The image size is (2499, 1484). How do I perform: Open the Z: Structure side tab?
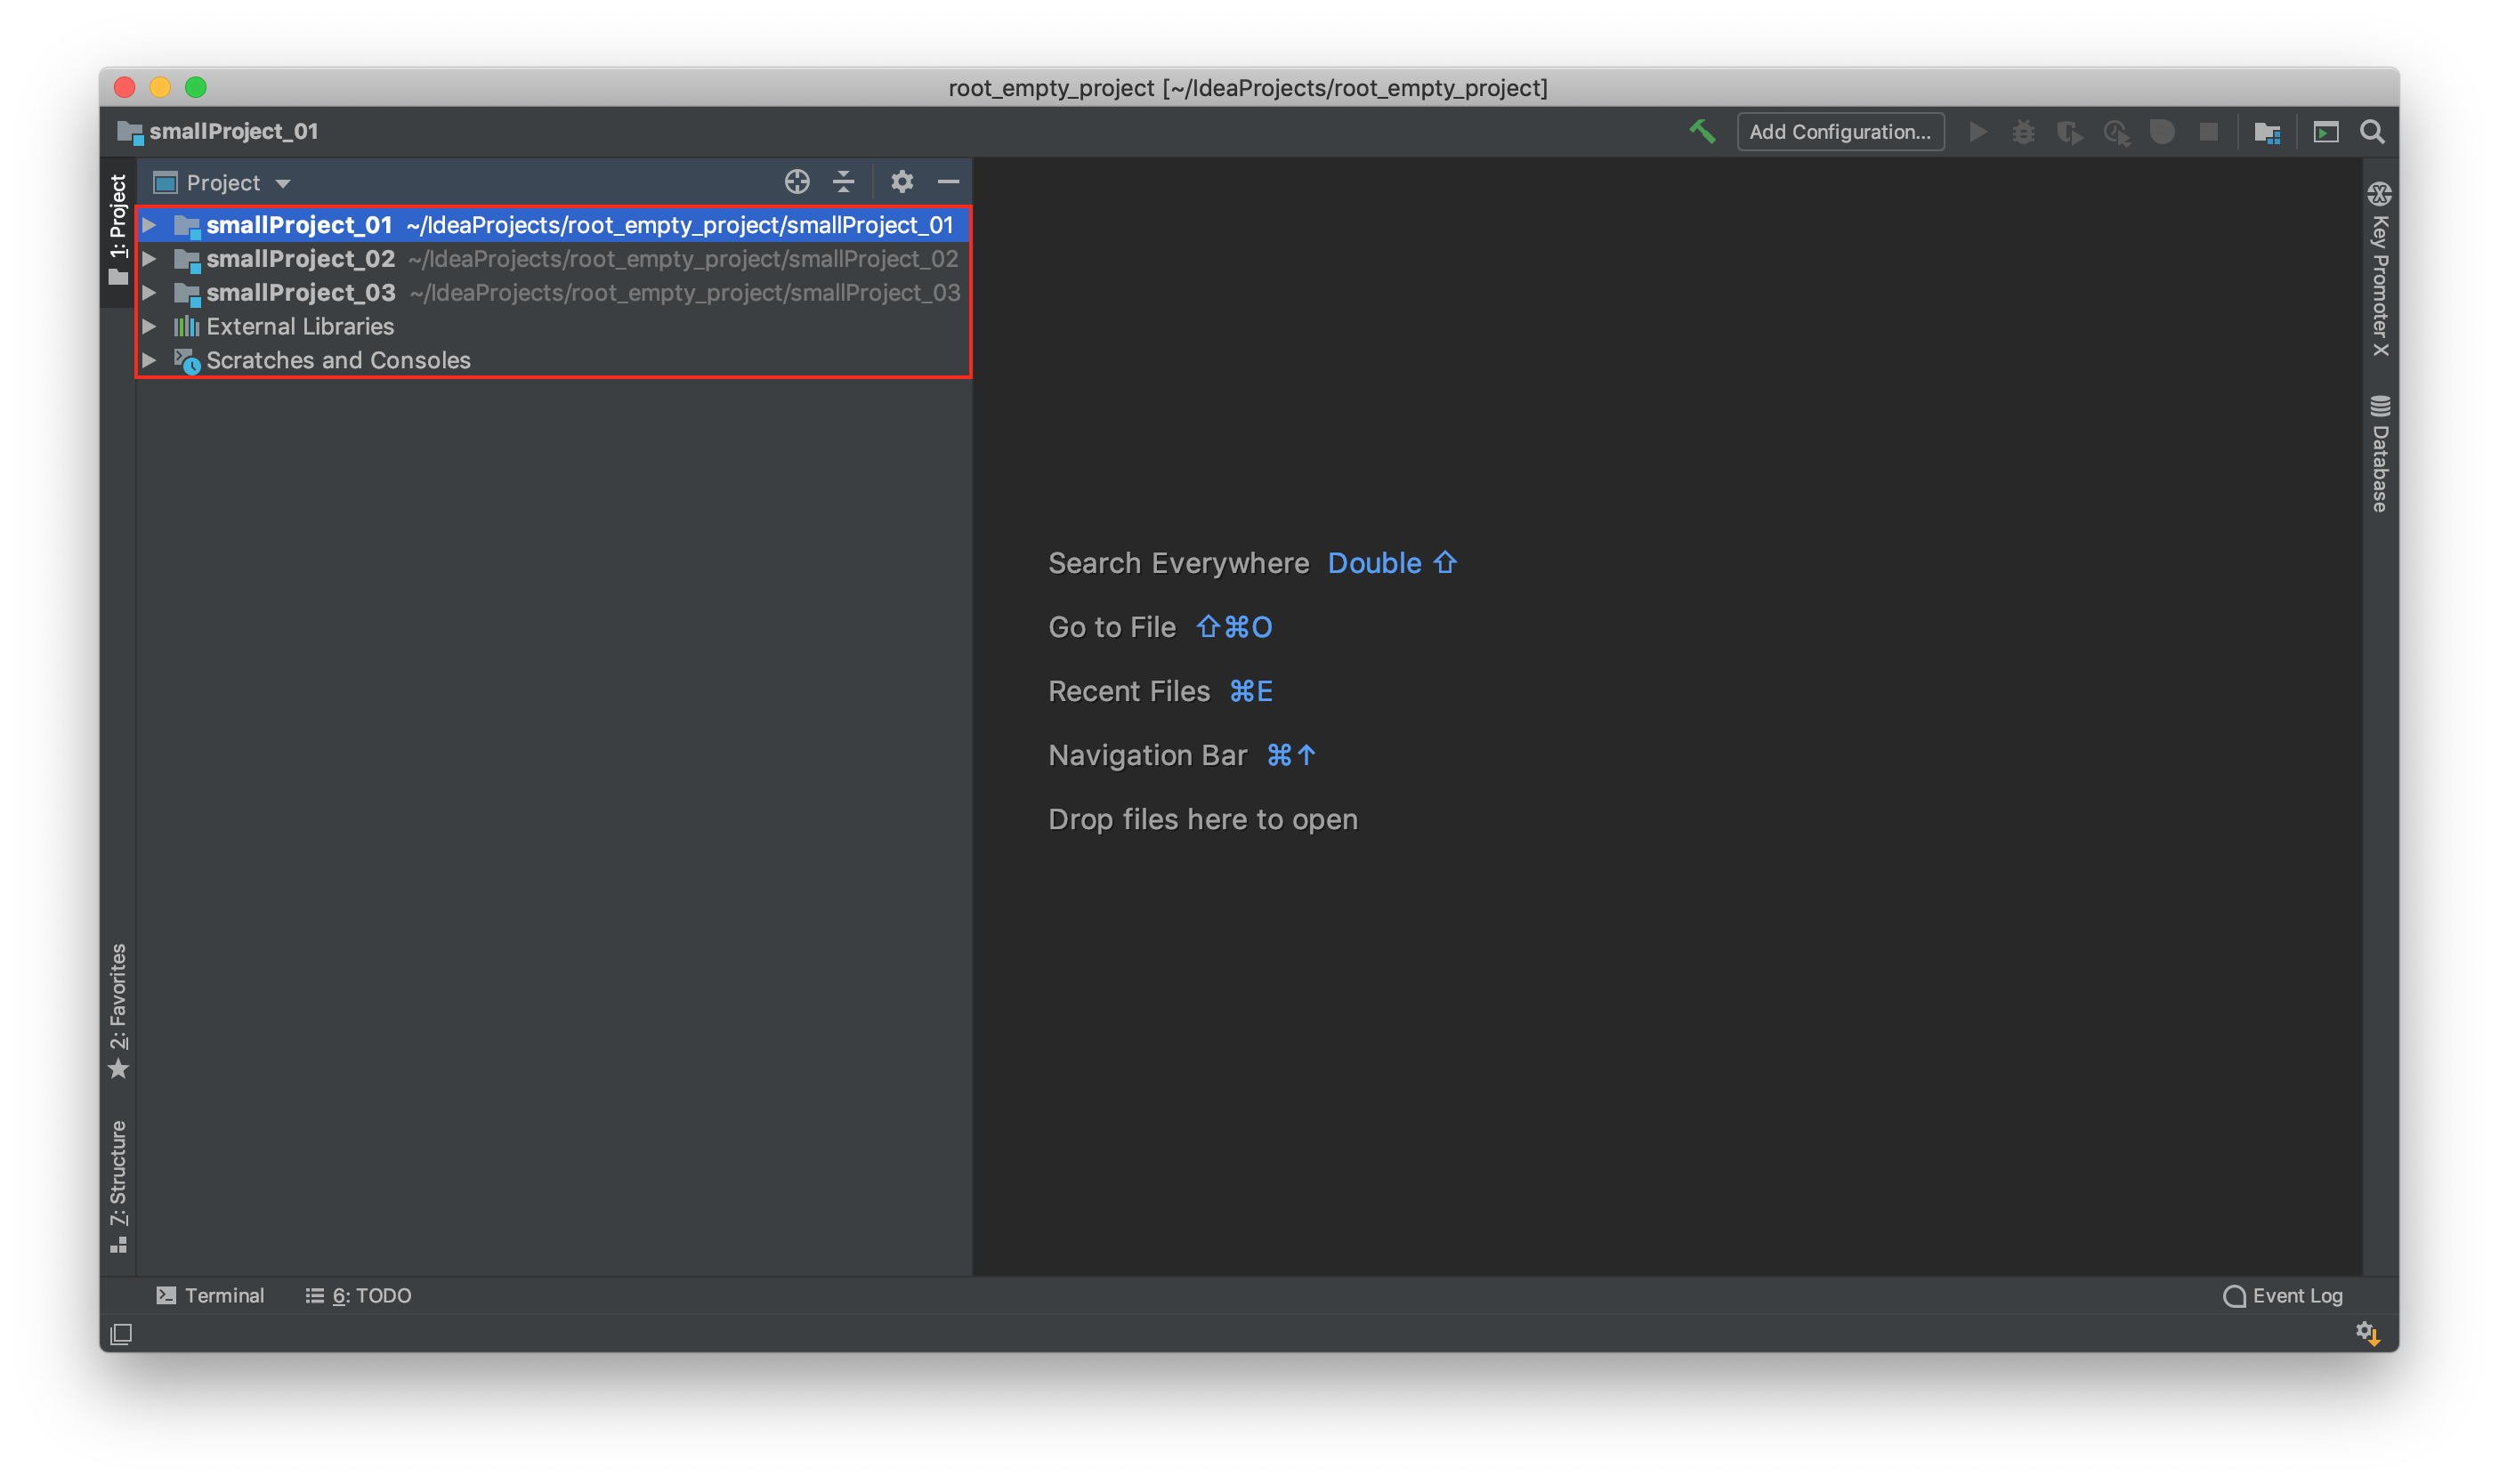[118, 1187]
